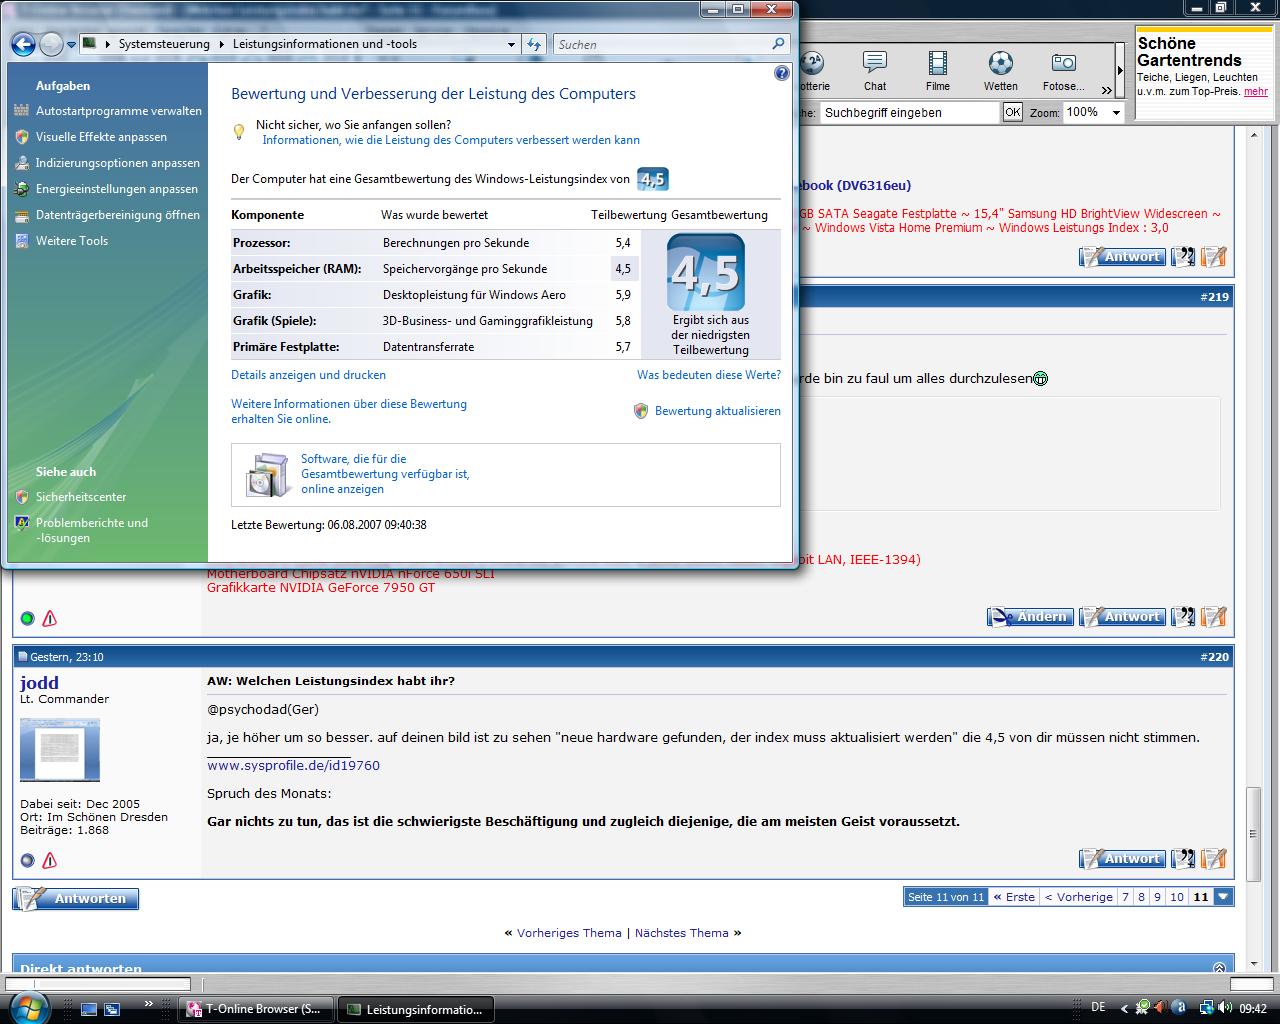Click Details anzeigen und drucken
This screenshot has width=1280, height=1024.
[308, 375]
